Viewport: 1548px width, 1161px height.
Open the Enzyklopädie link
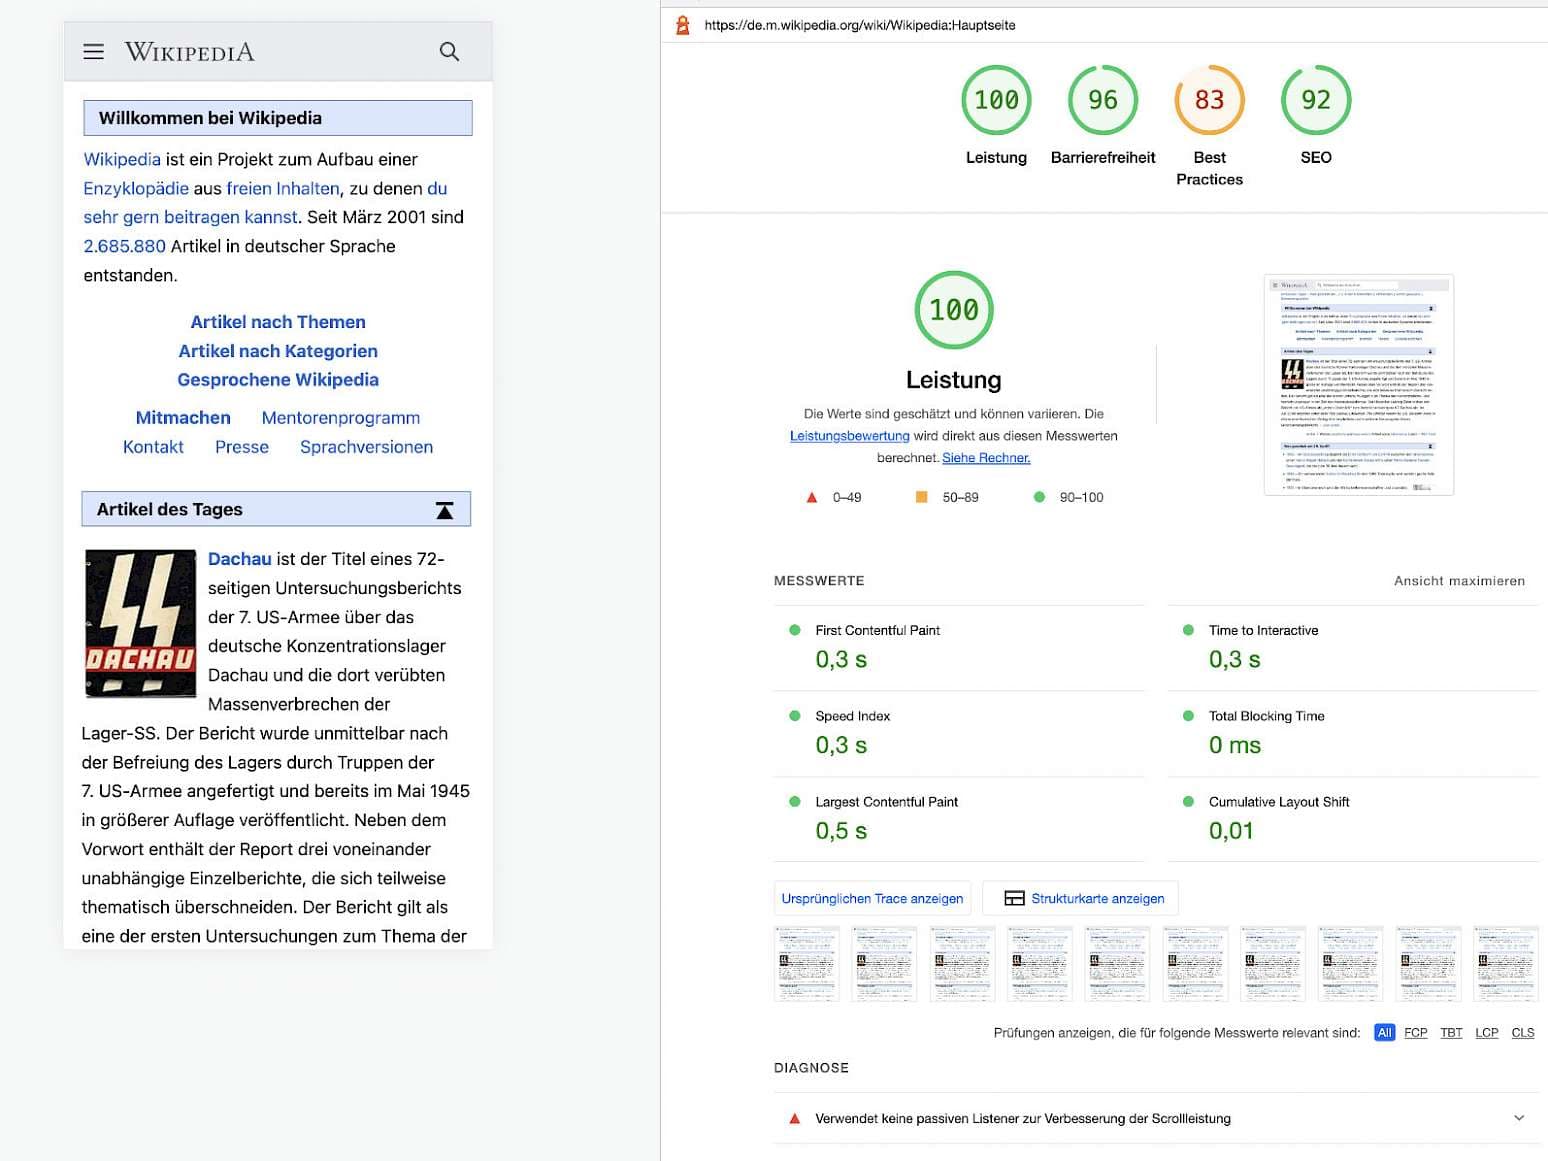[x=136, y=188]
